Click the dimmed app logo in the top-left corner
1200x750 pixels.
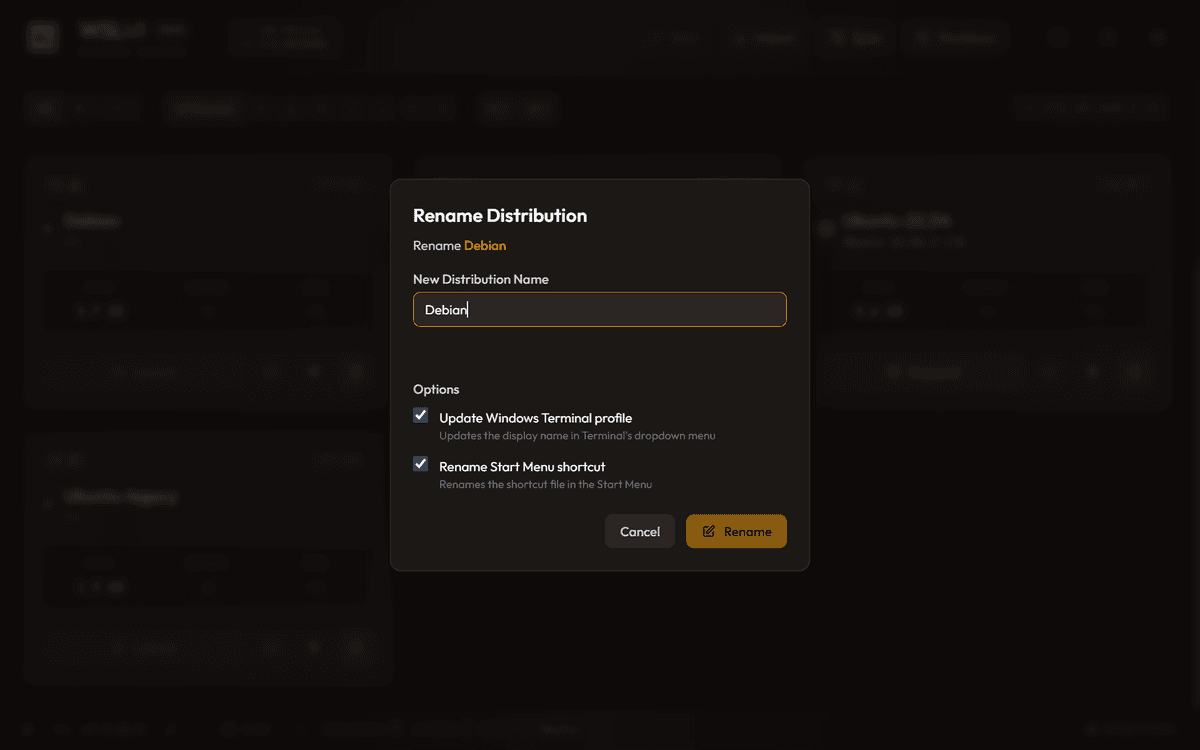[x=43, y=38]
